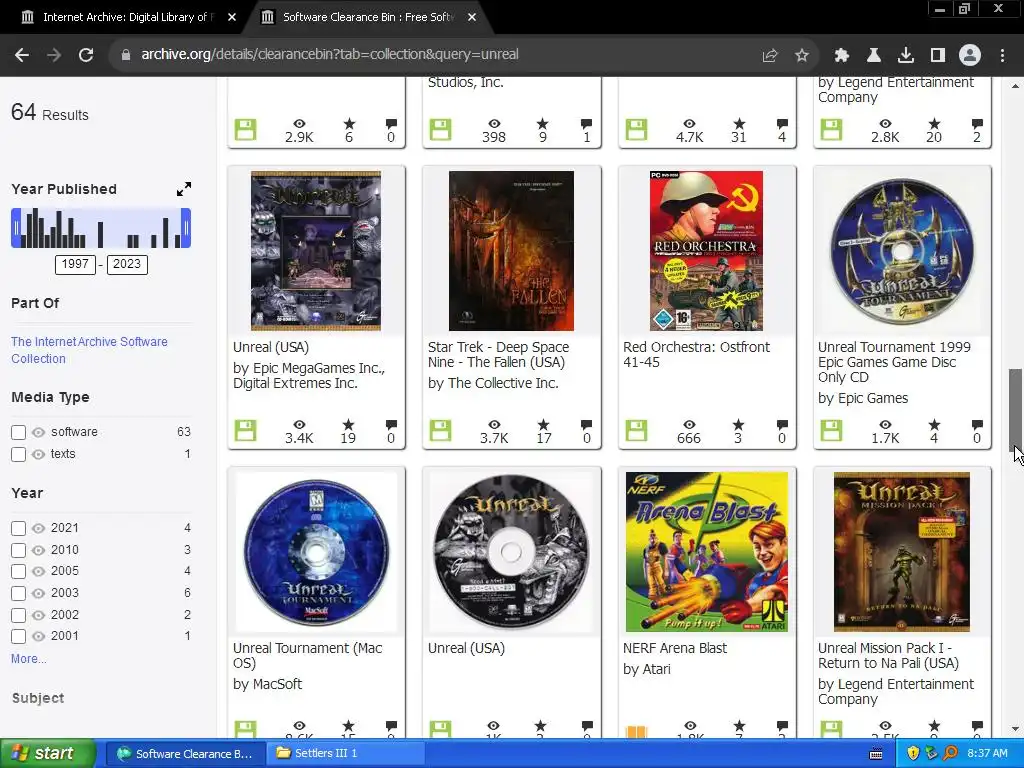Check the 2002 year filter checkbox
This screenshot has width=1024, height=768.
click(x=18, y=615)
